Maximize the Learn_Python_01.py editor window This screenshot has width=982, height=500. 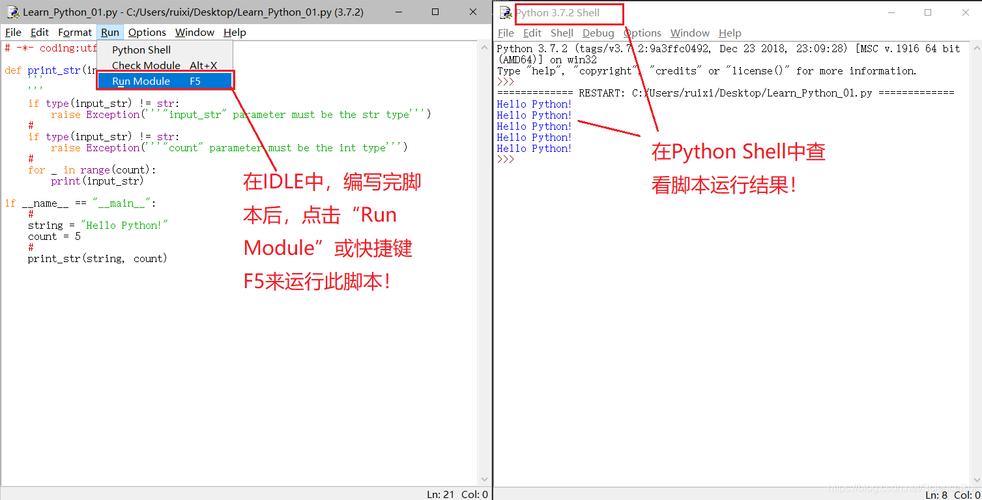coord(435,12)
